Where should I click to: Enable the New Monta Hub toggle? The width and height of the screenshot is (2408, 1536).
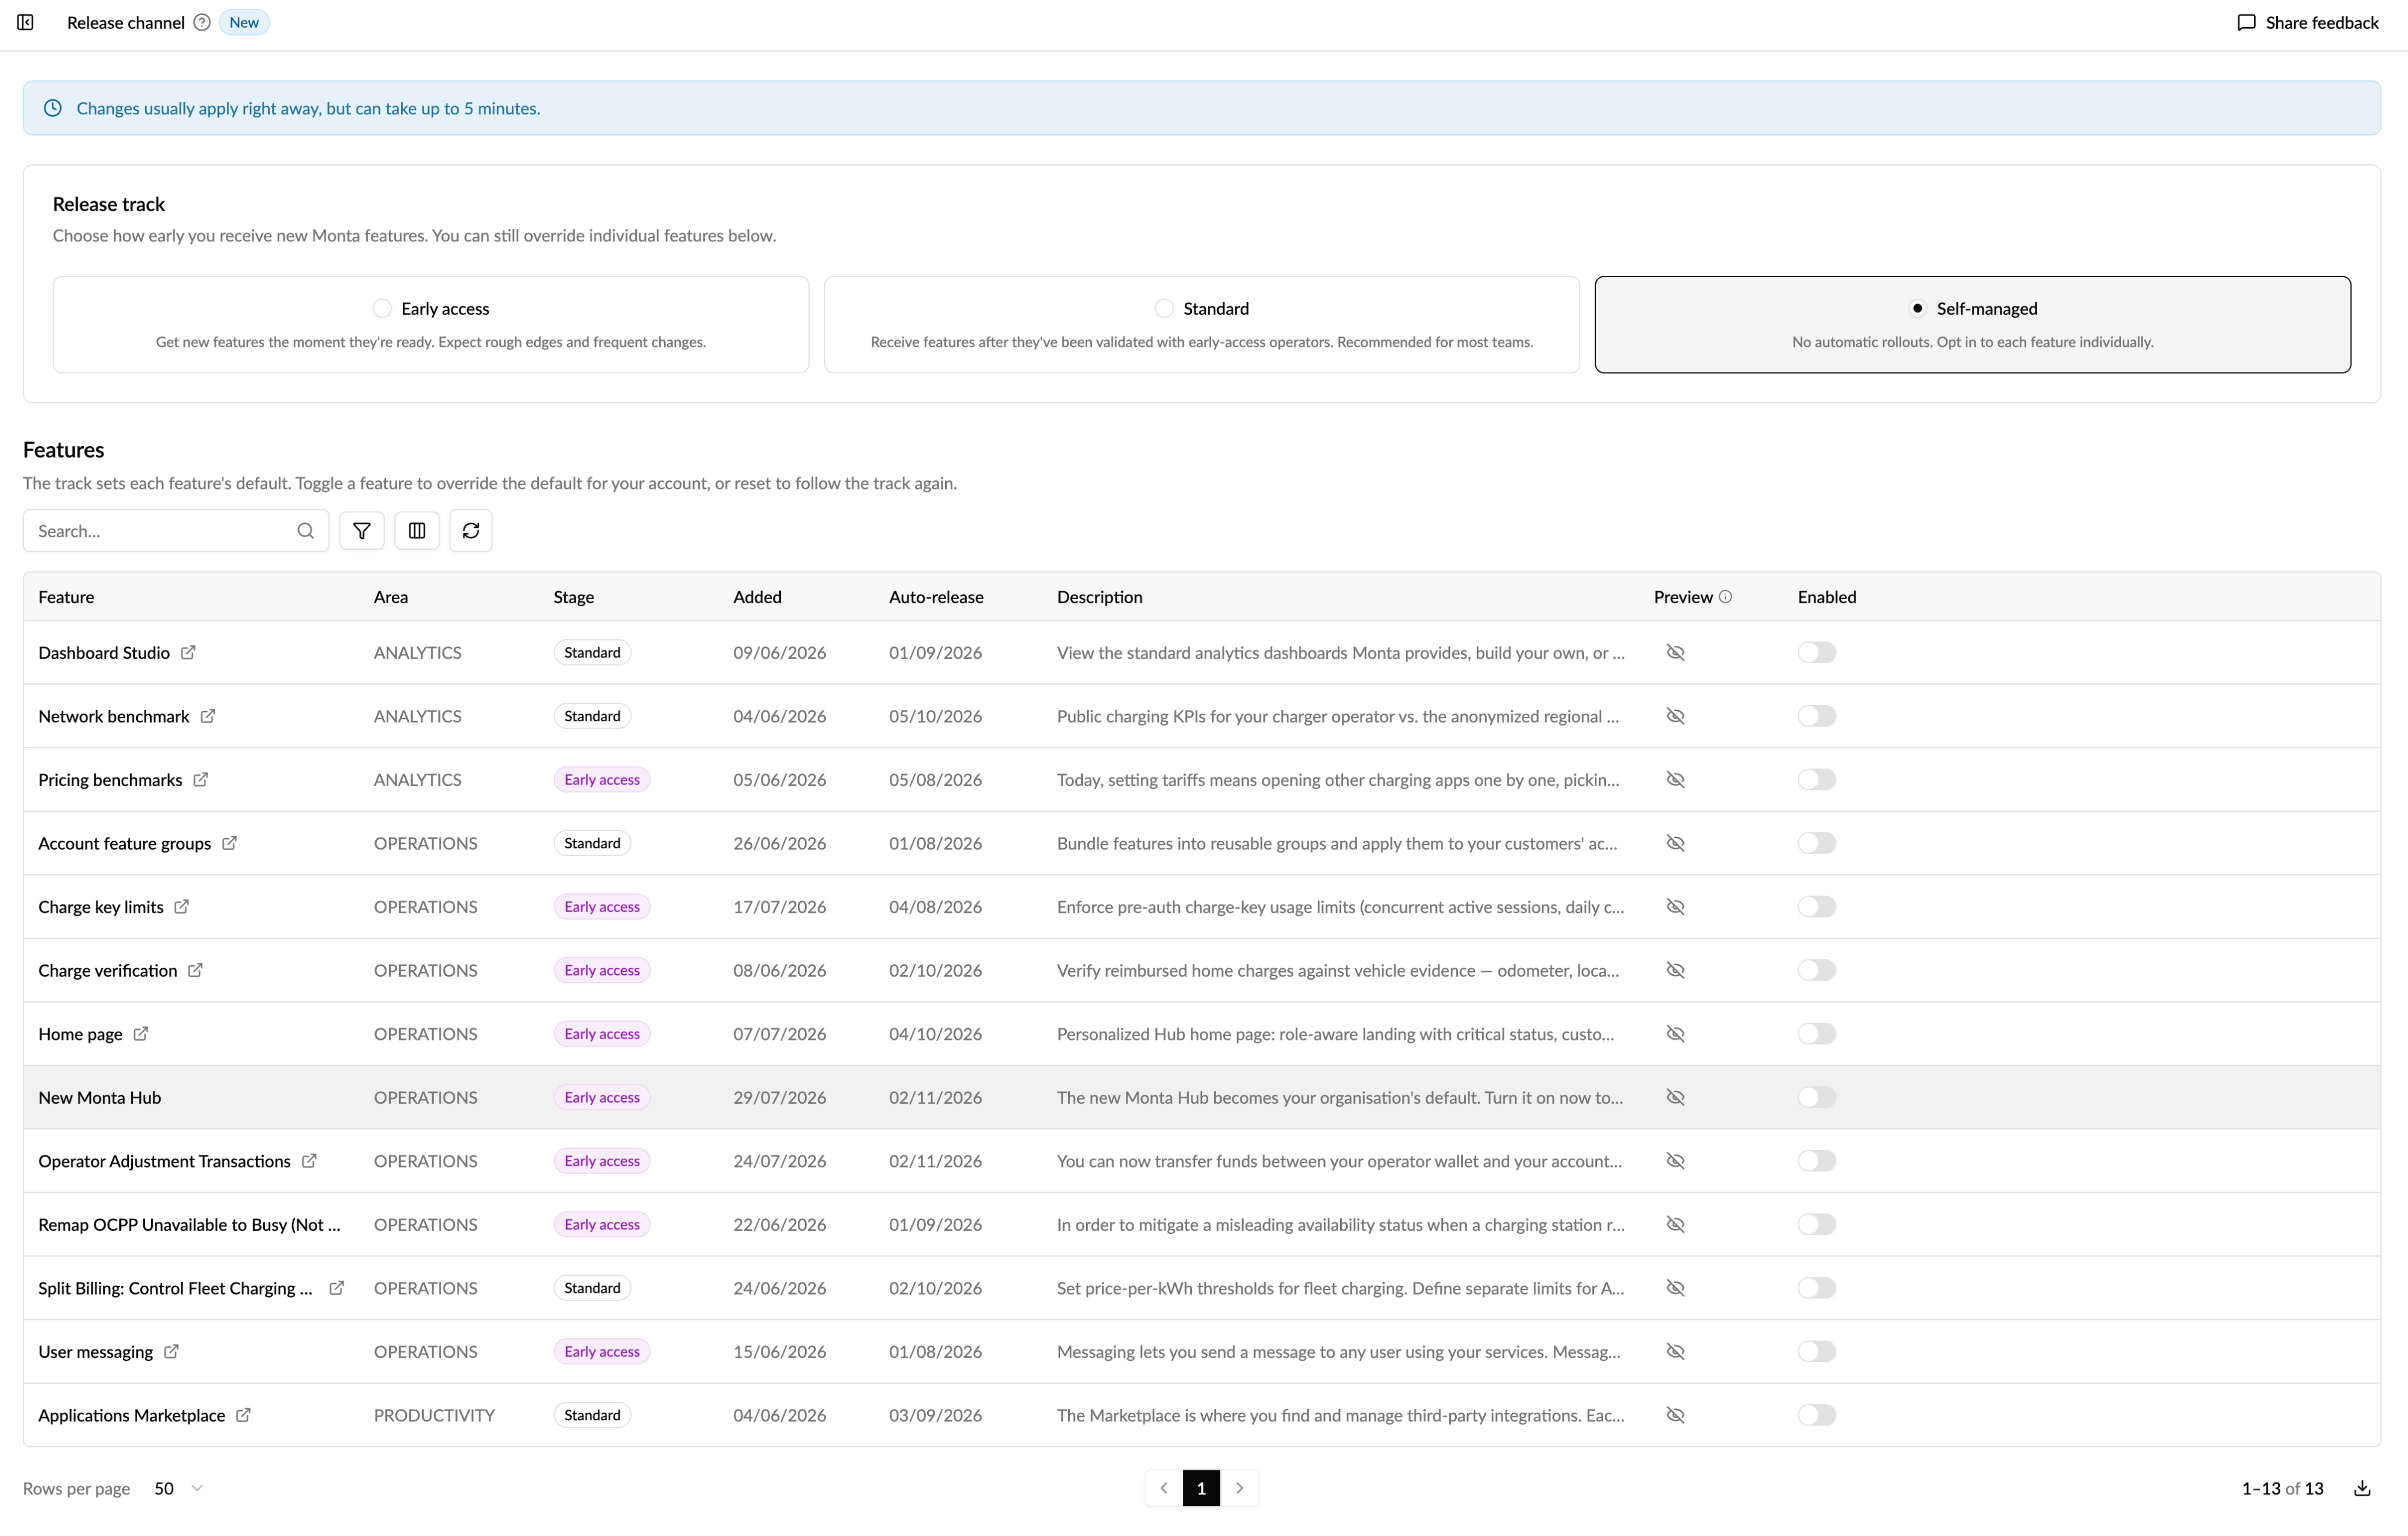coord(1816,1098)
